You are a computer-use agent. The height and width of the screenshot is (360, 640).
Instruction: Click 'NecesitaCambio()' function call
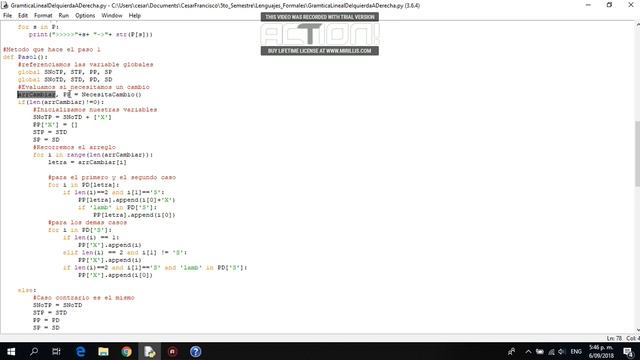pyautogui.click(x=111, y=94)
